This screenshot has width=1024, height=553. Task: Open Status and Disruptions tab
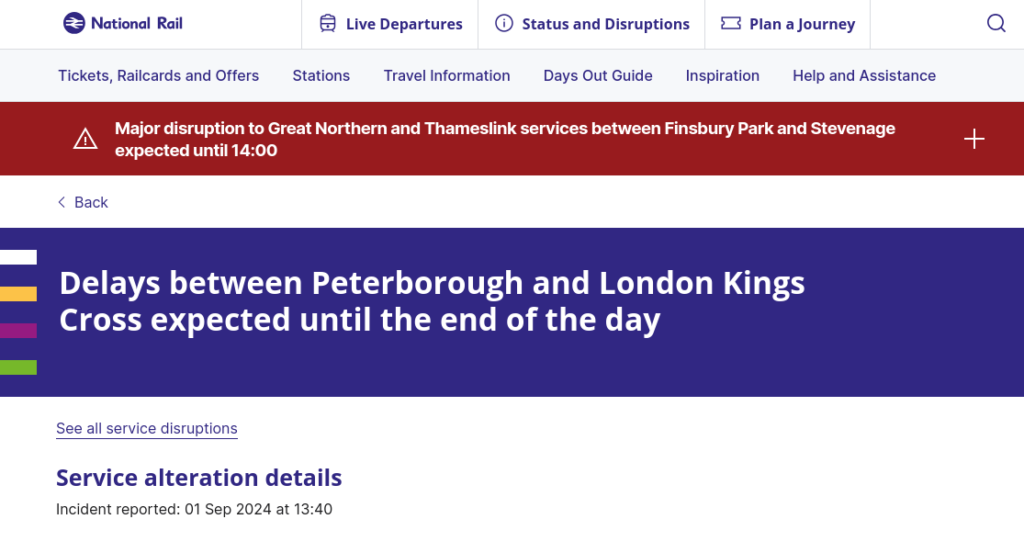coord(592,24)
